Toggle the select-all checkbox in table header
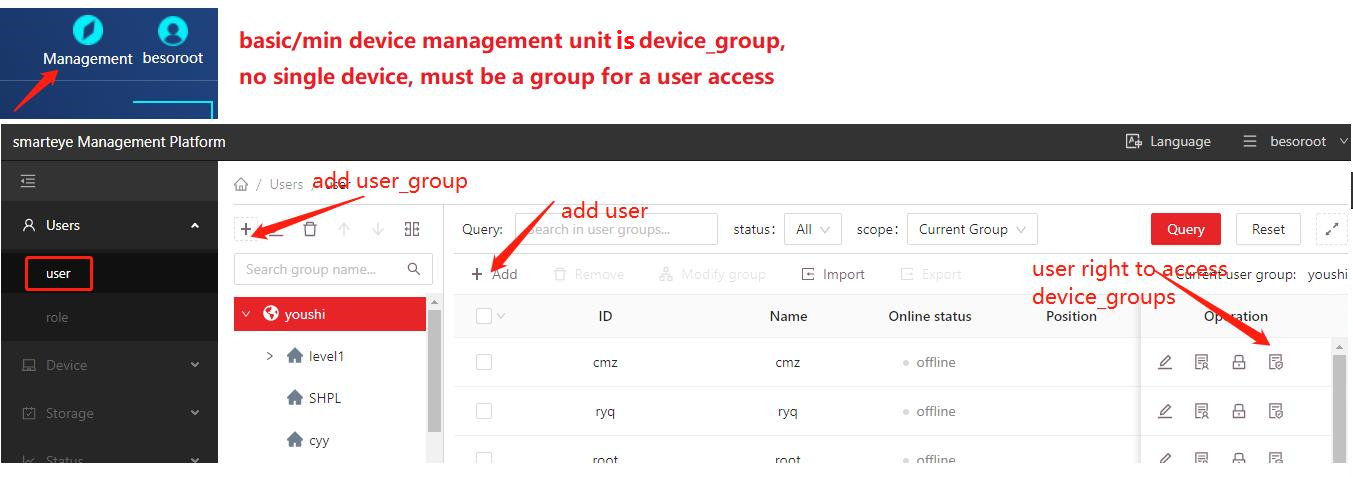1353x477 pixels. [484, 316]
